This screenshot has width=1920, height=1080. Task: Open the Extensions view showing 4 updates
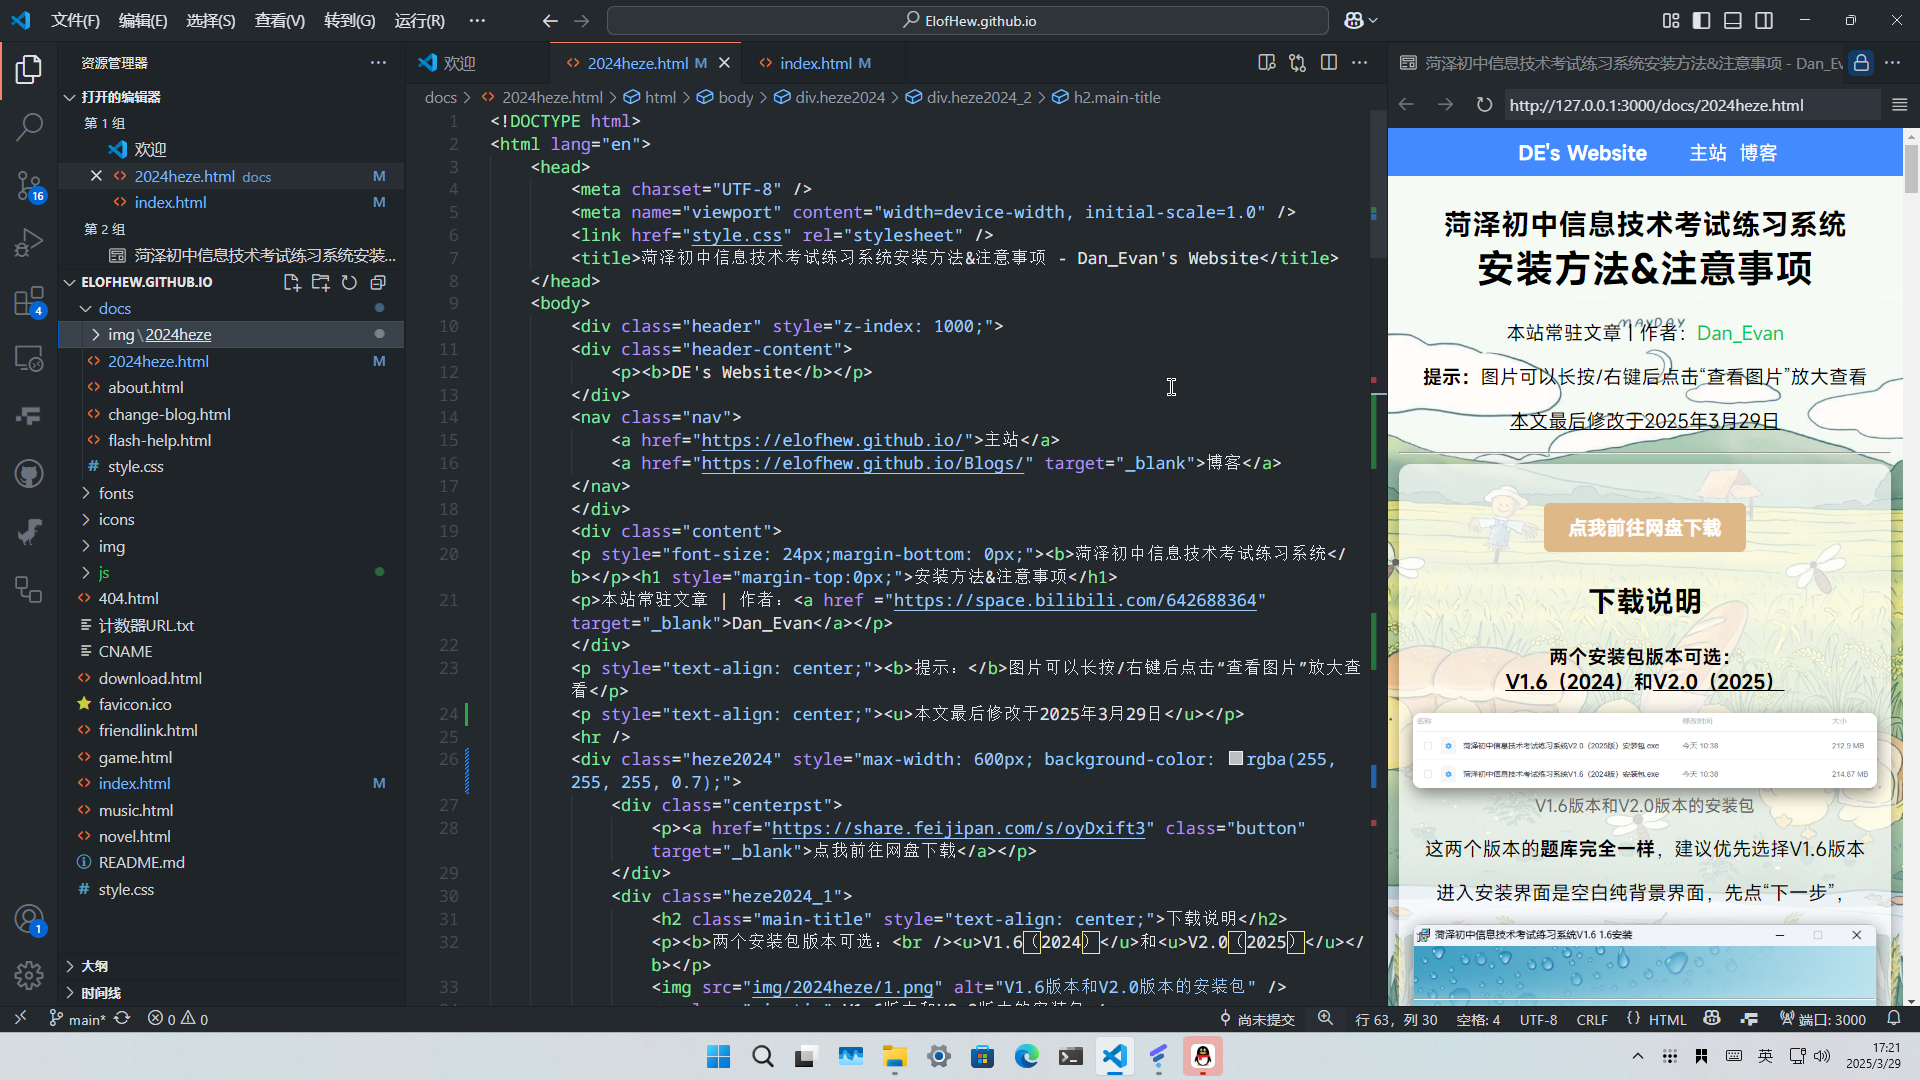click(29, 301)
